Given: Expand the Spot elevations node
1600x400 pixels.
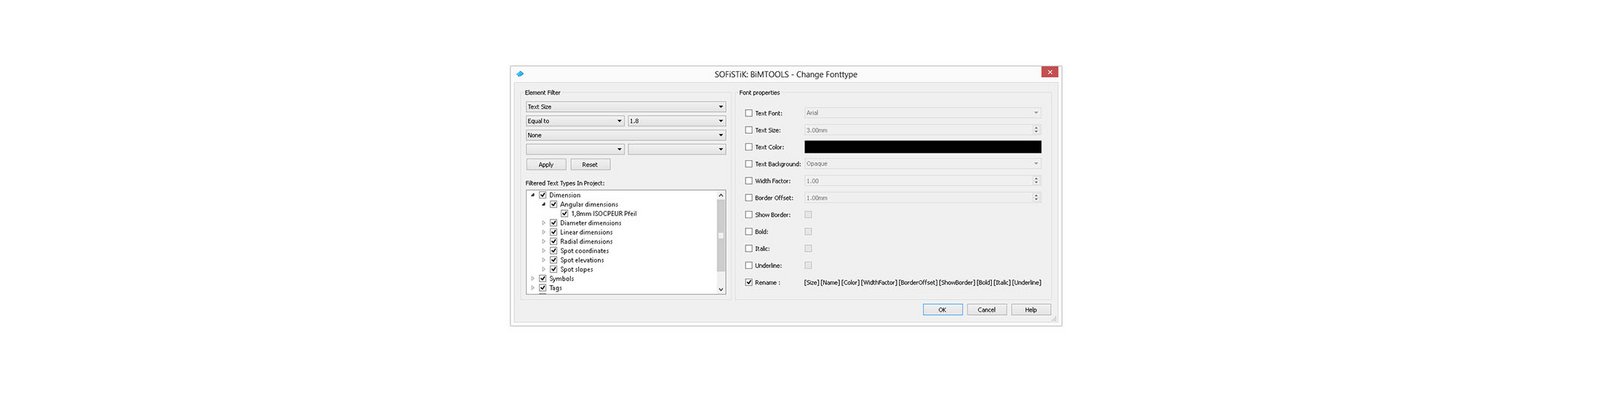Looking at the screenshot, I should pyautogui.click(x=544, y=260).
